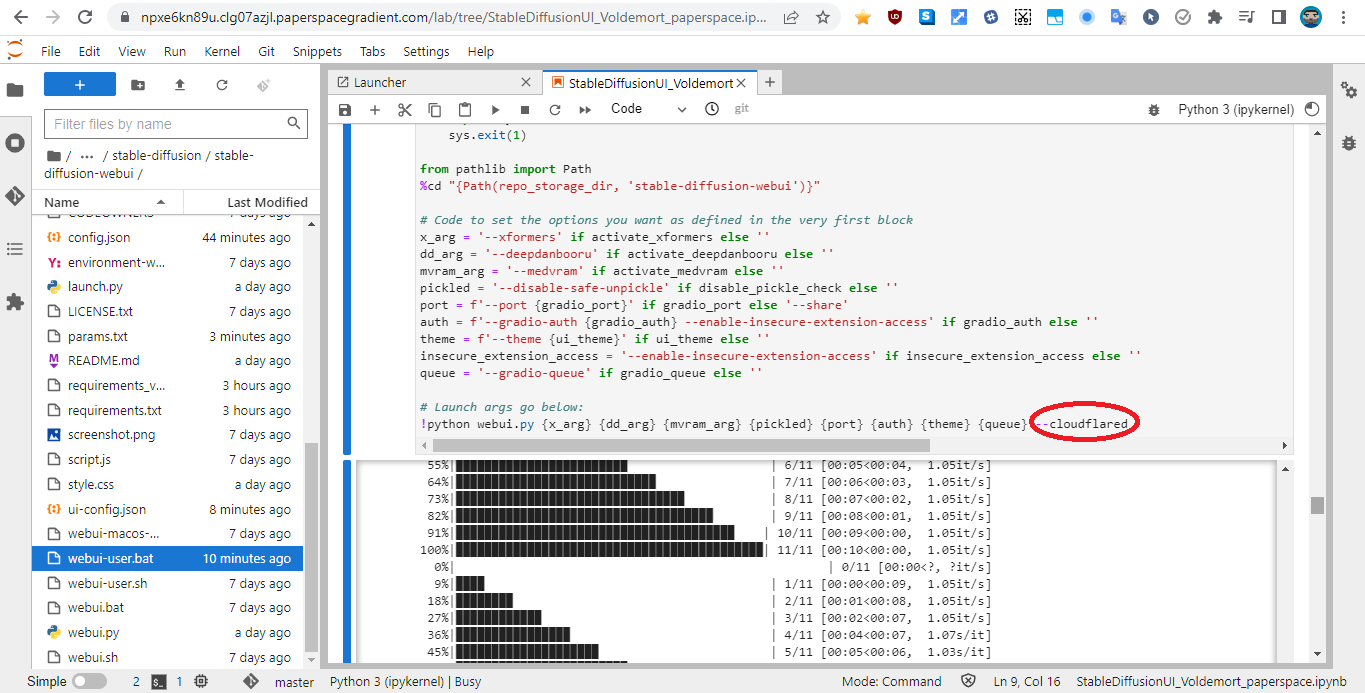Open the file browser in the left sidebar
The height and width of the screenshot is (693, 1365).
click(x=15, y=88)
